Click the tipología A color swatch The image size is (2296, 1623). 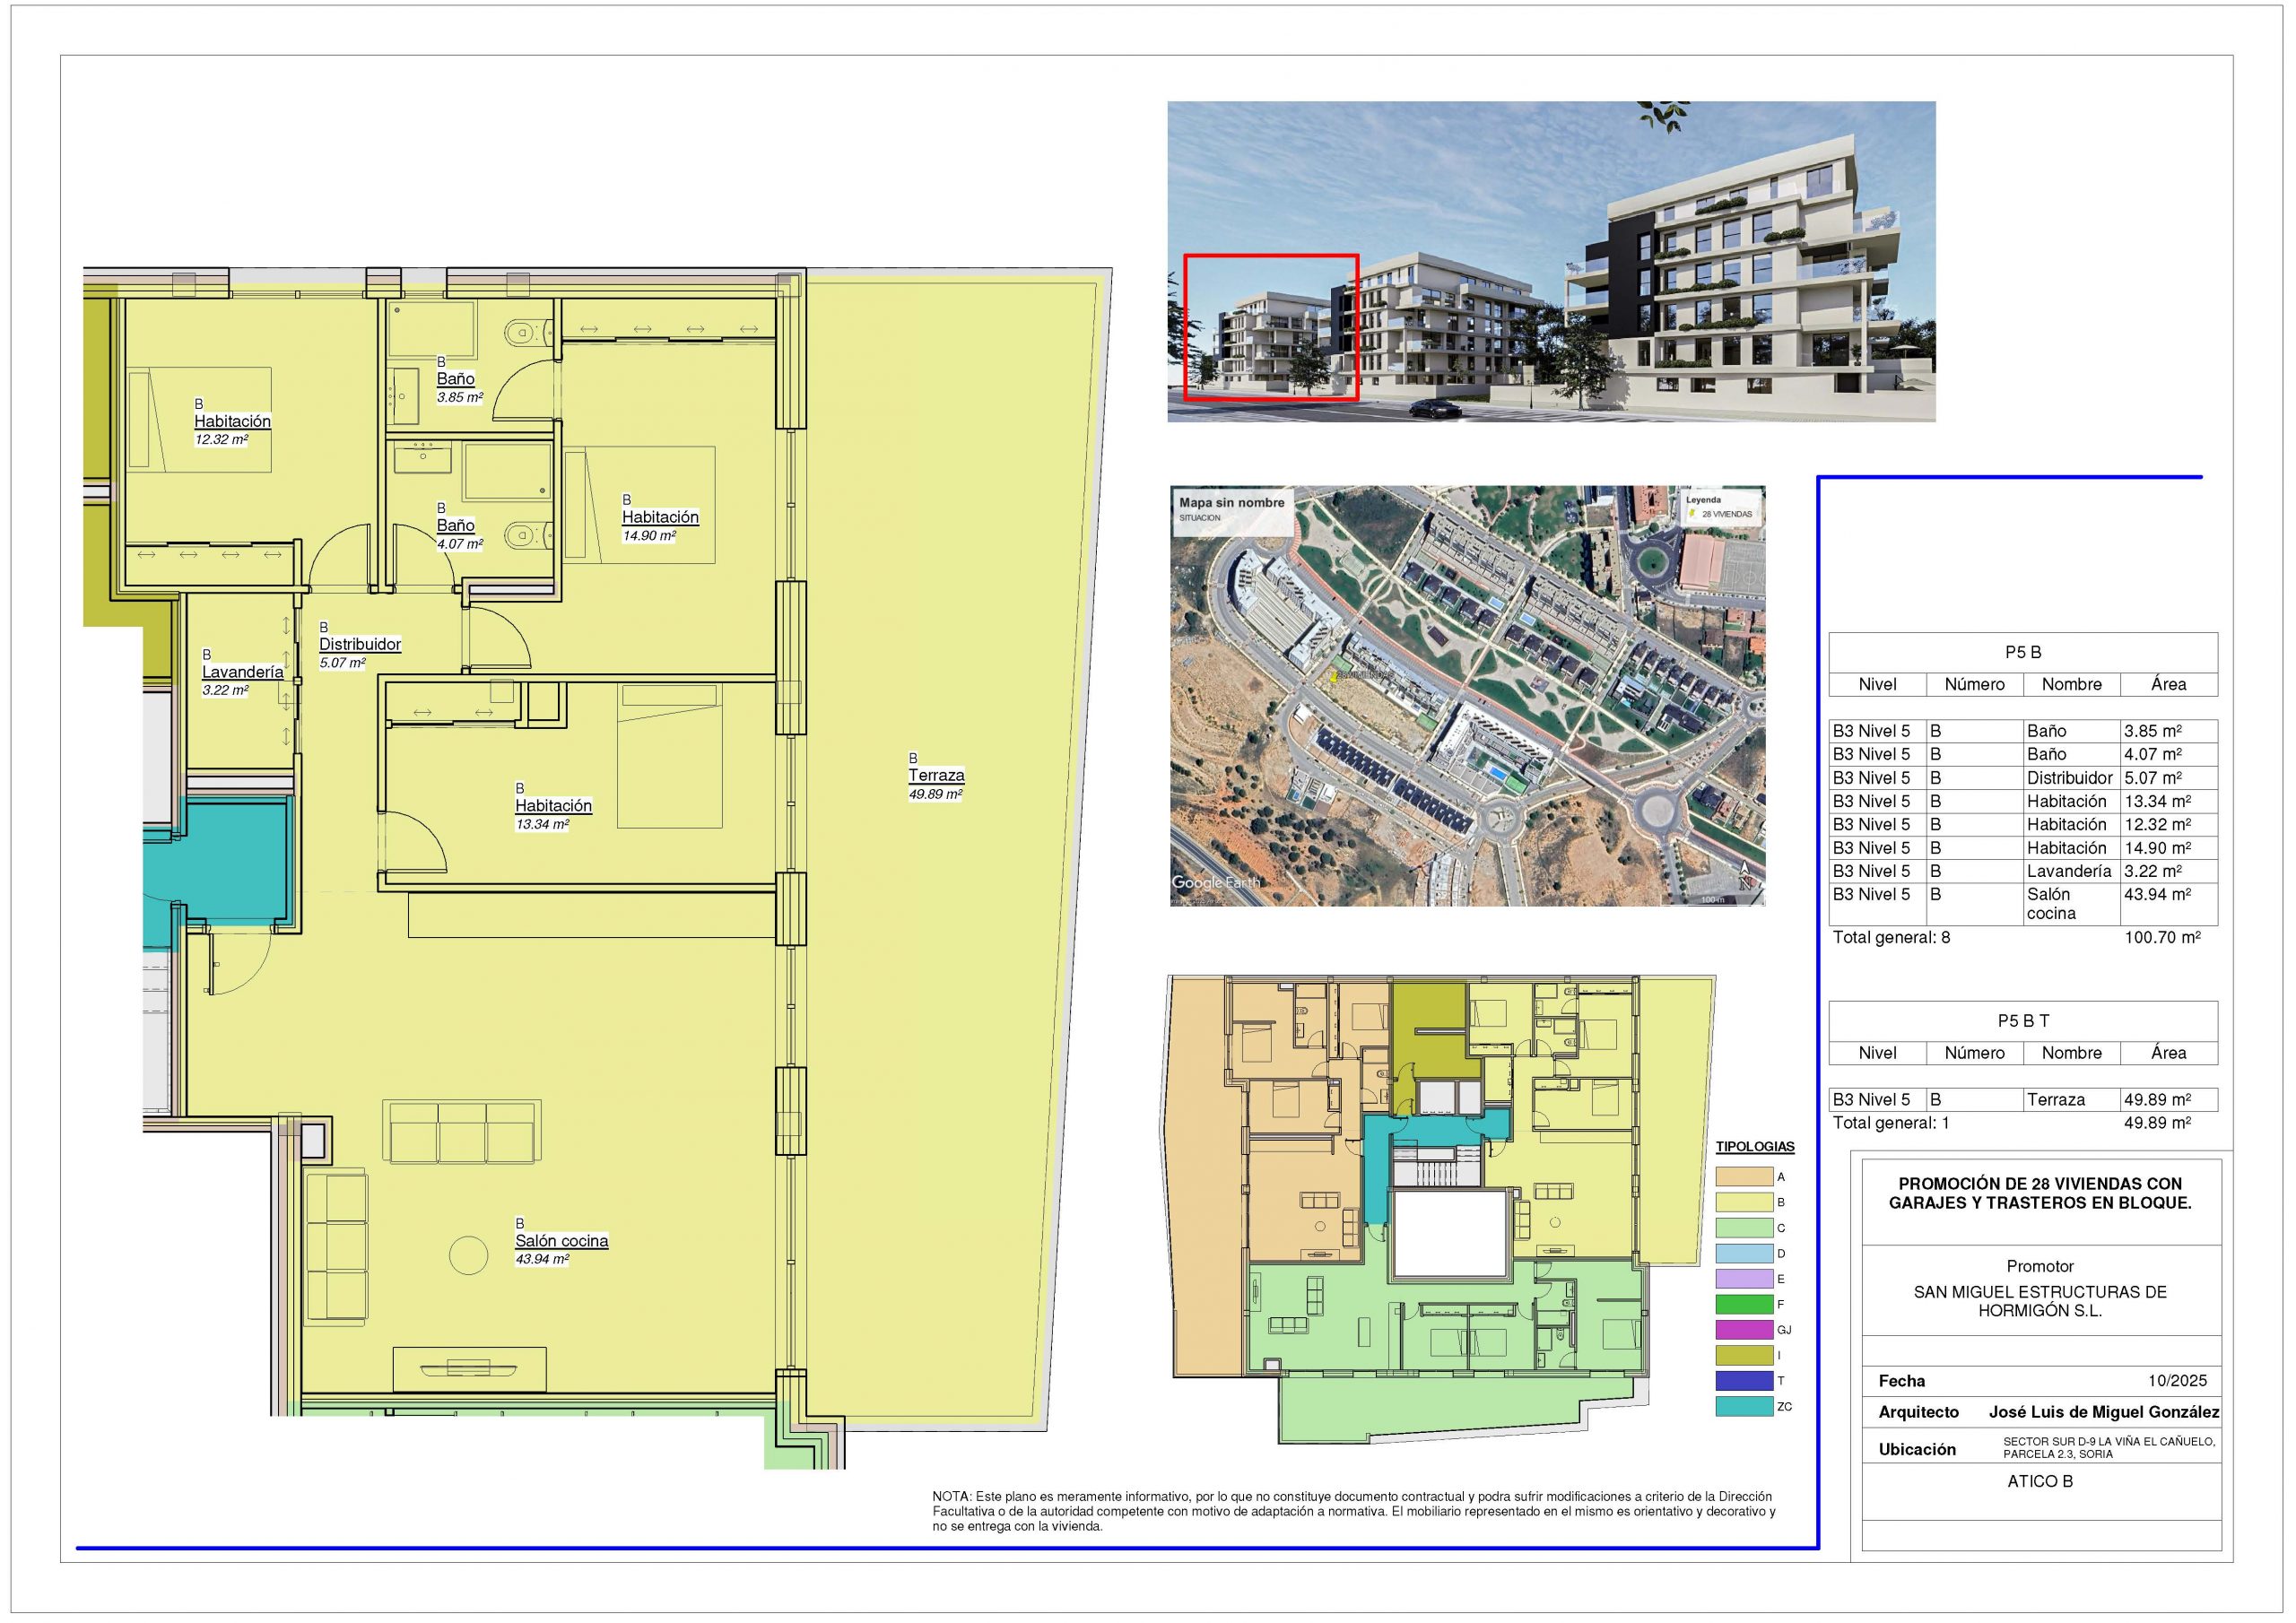(1744, 1177)
